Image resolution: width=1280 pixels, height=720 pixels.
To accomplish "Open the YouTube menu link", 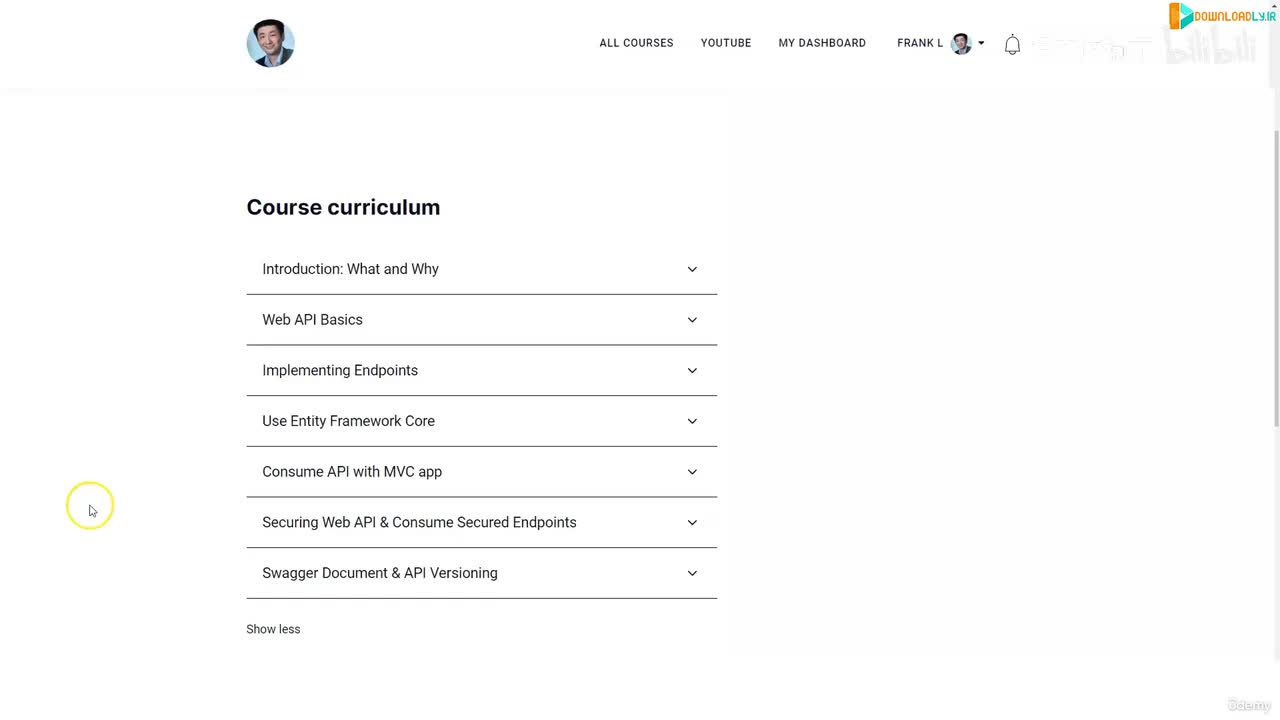I will [x=726, y=43].
